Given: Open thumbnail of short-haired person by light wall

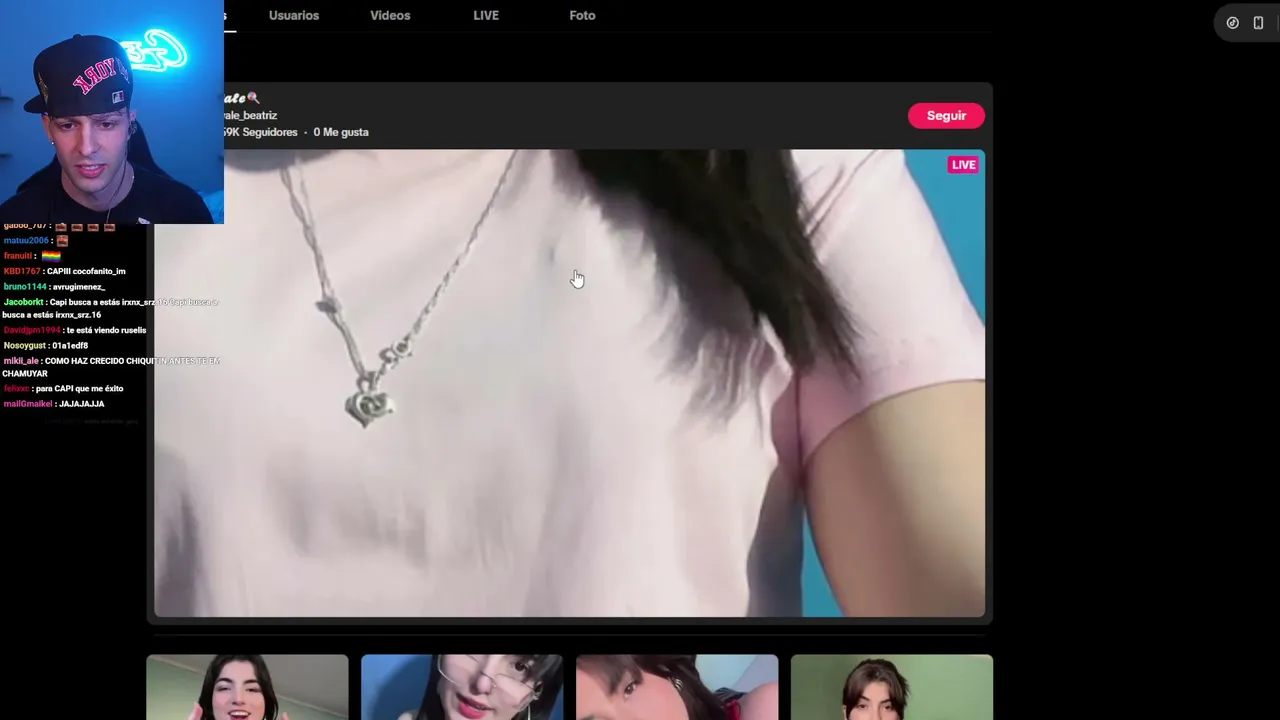Looking at the screenshot, I should coord(892,687).
